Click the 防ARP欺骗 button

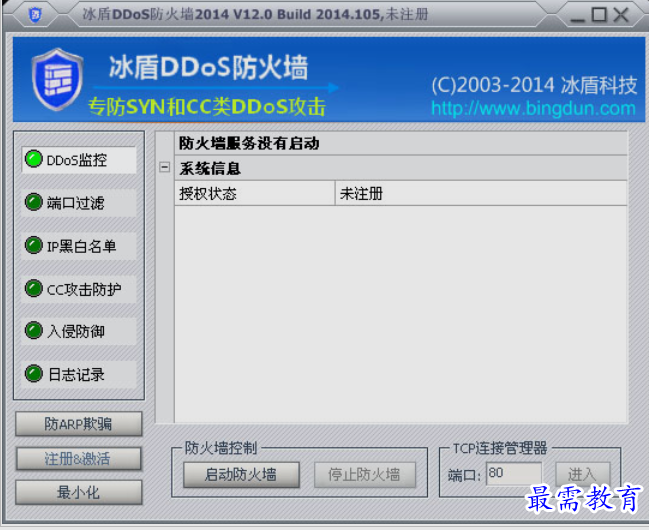79,424
